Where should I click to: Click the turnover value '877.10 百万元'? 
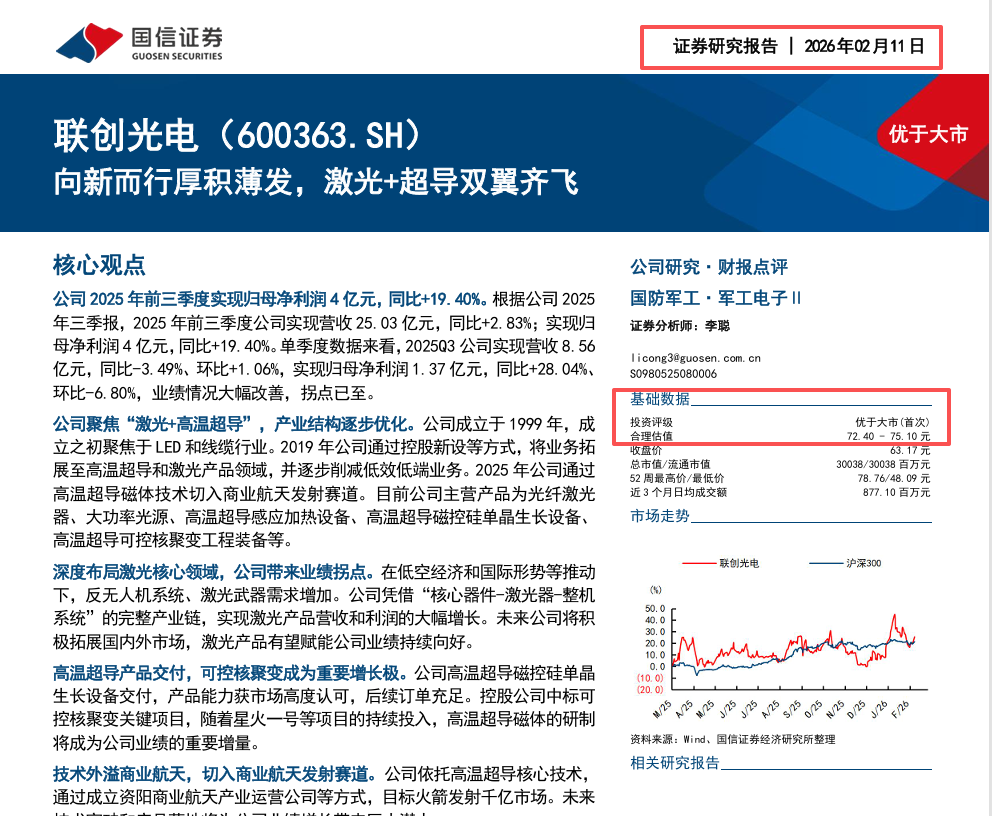pyautogui.click(x=896, y=492)
